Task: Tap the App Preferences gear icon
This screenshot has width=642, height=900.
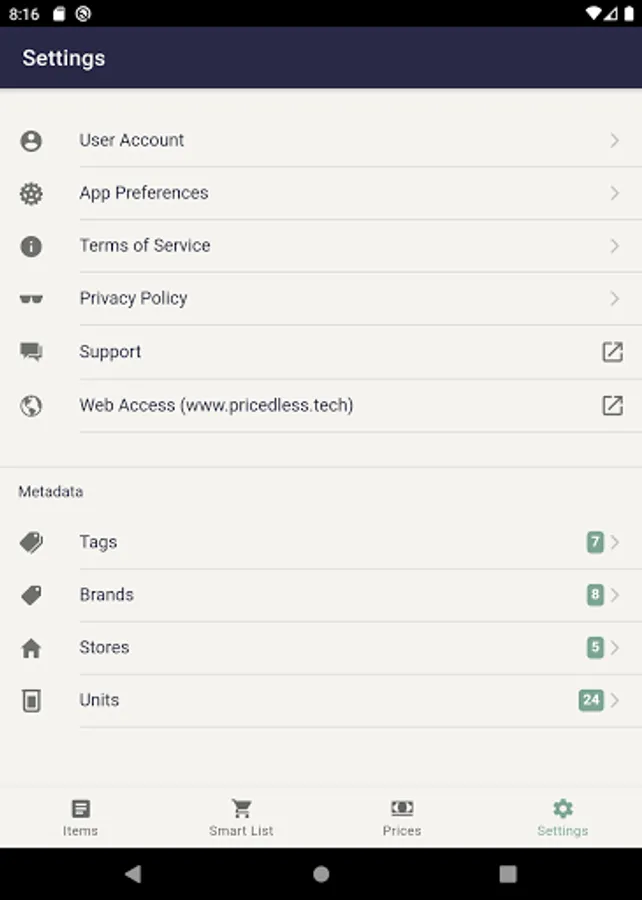Action: click(x=31, y=194)
